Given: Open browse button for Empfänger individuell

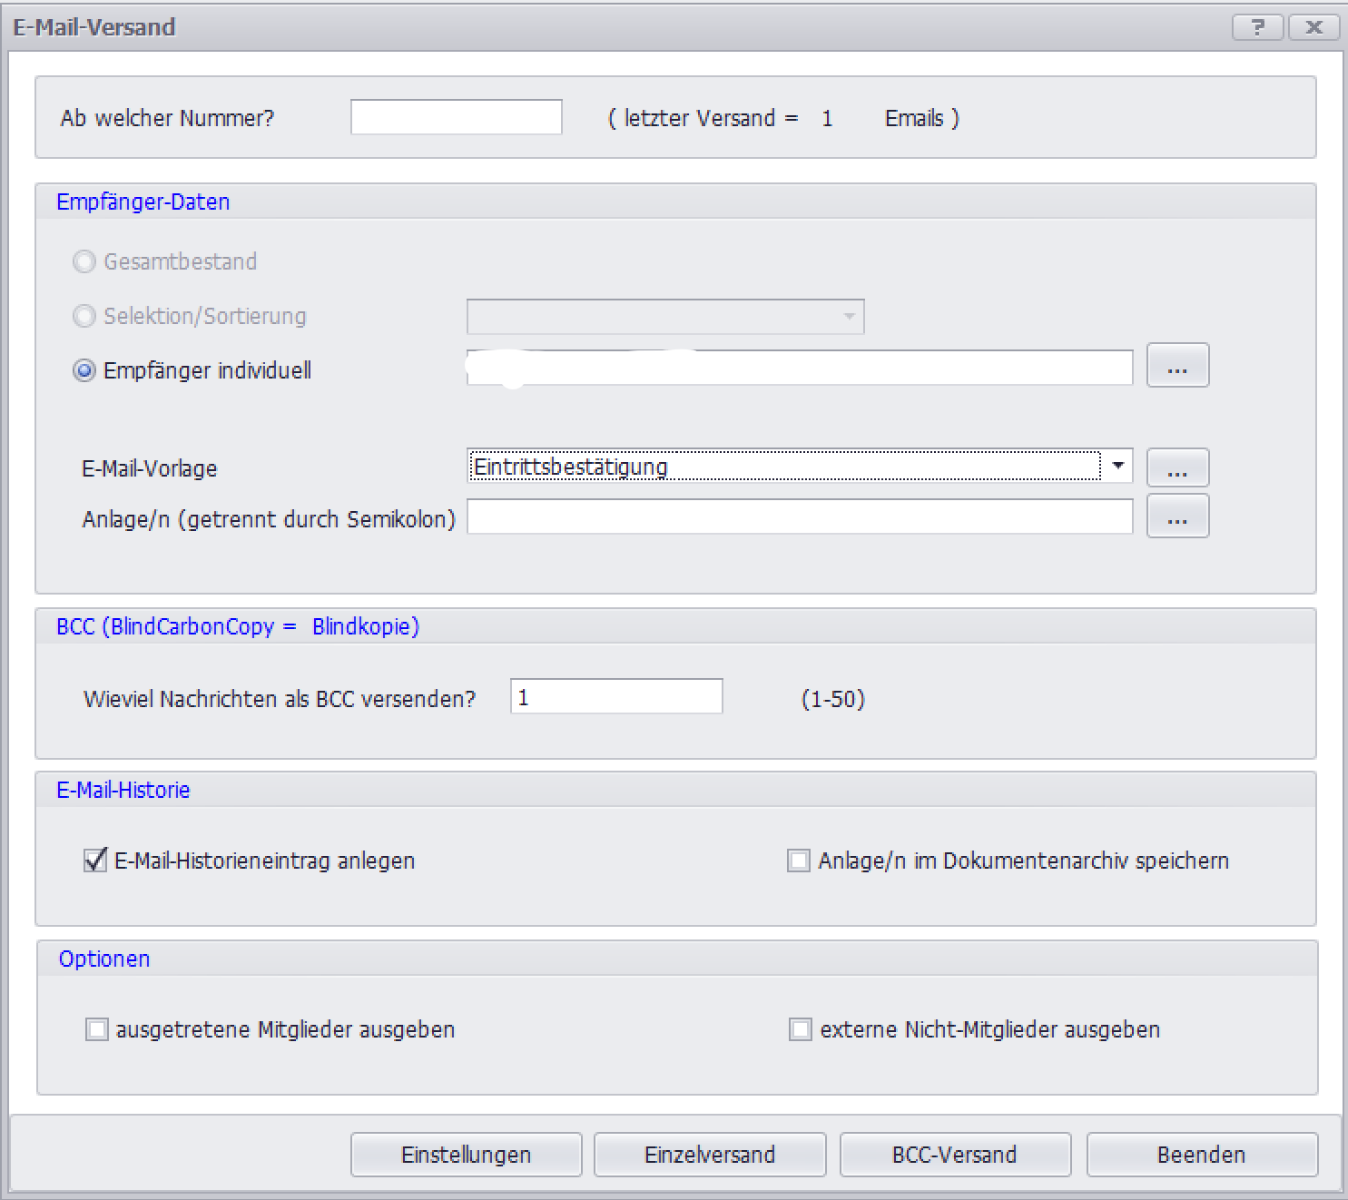Looking at the screenshot, I should click(x=1177, y=366).
